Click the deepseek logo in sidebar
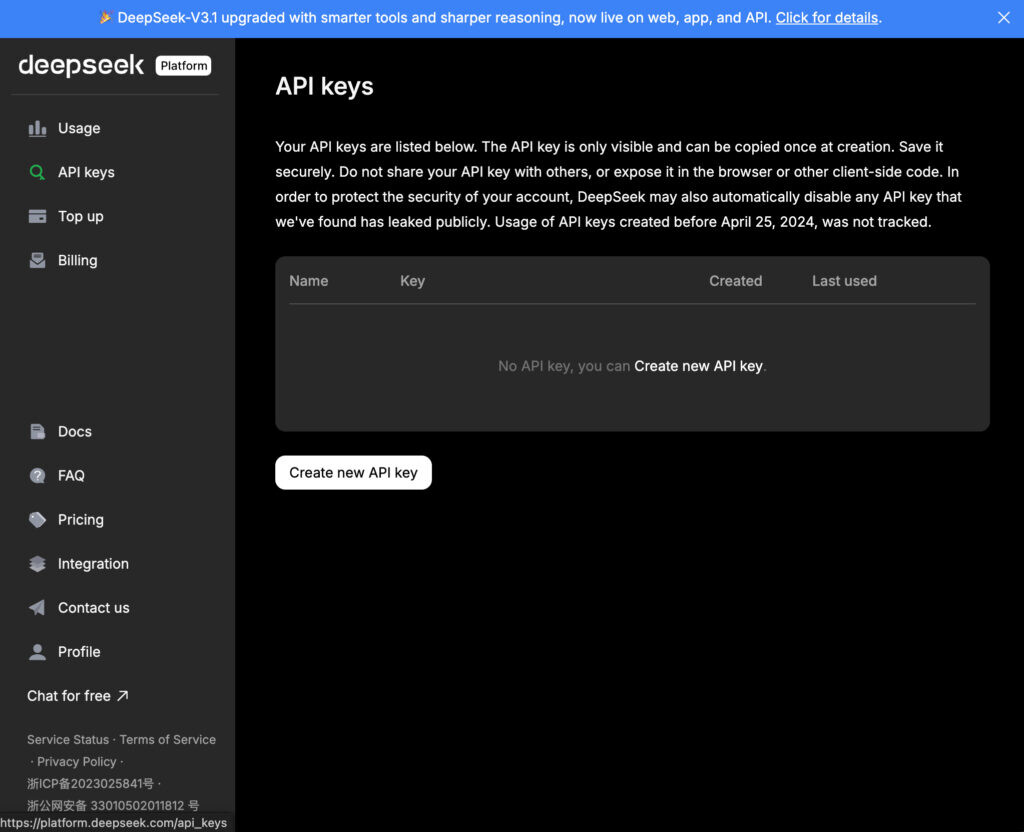Viewport: 1024px width, 832px height. pyautogui.click(x=81, y=66)
